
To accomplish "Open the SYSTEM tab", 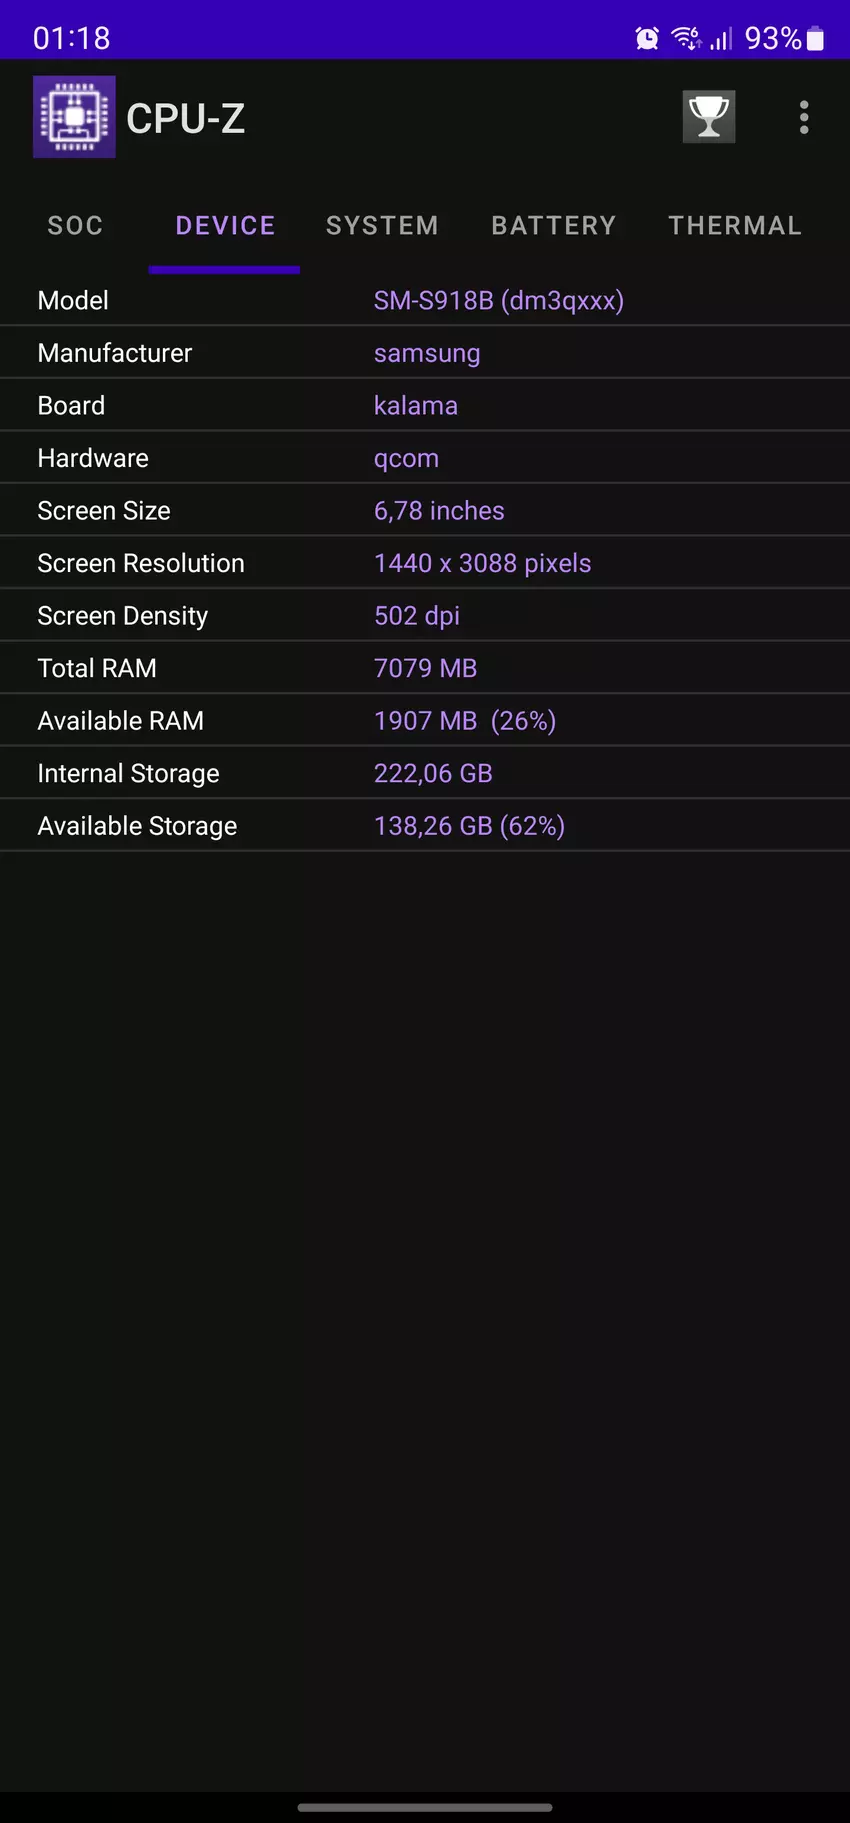I will point(382,226).
